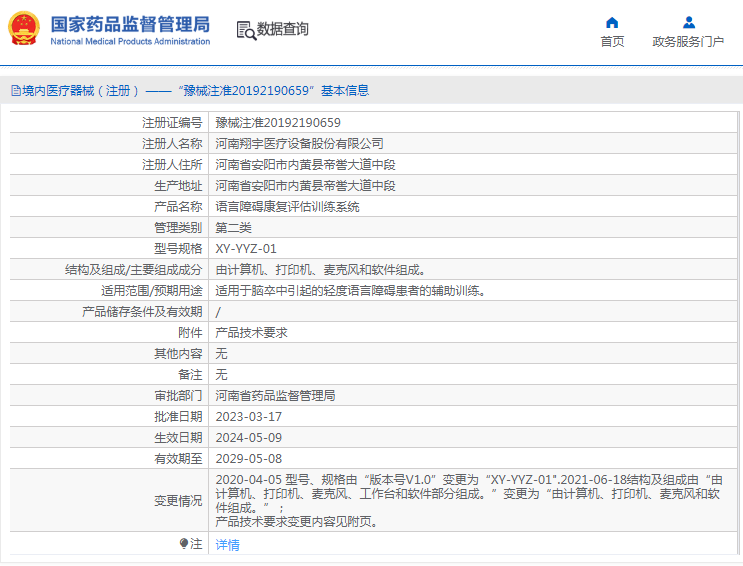Screen dimensions: 743x566
Task: Open the 数据查询 label
Action: 282,29
